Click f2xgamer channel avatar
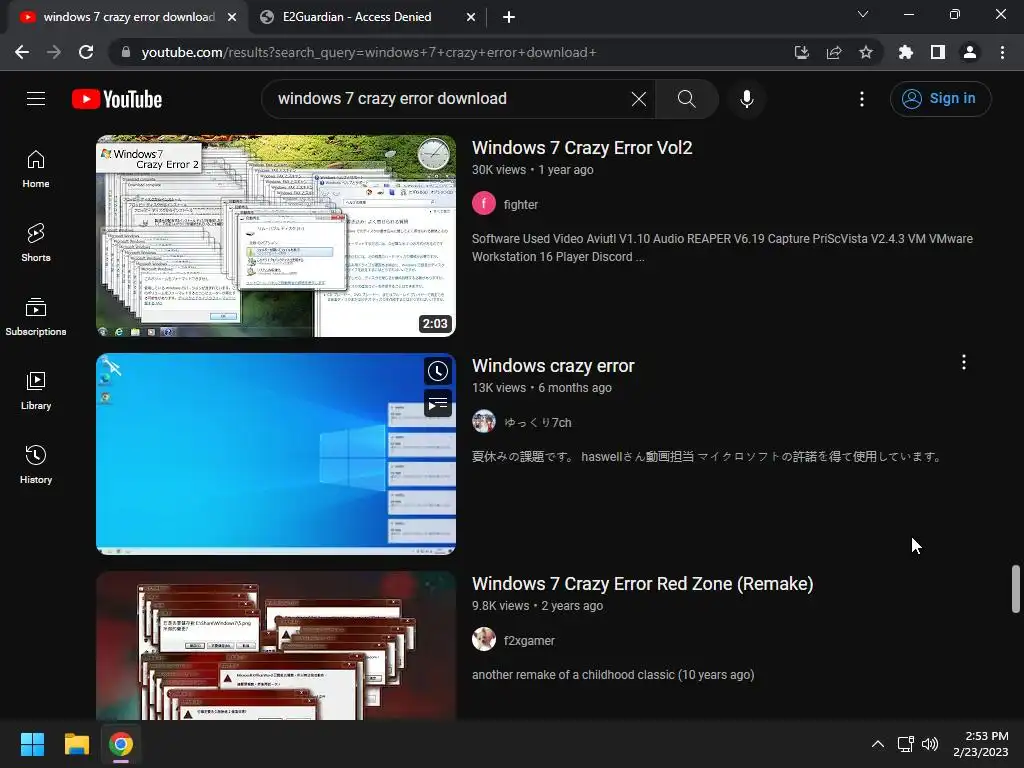The height and width of the screenshot is (768, 1024). pos(484,639)
